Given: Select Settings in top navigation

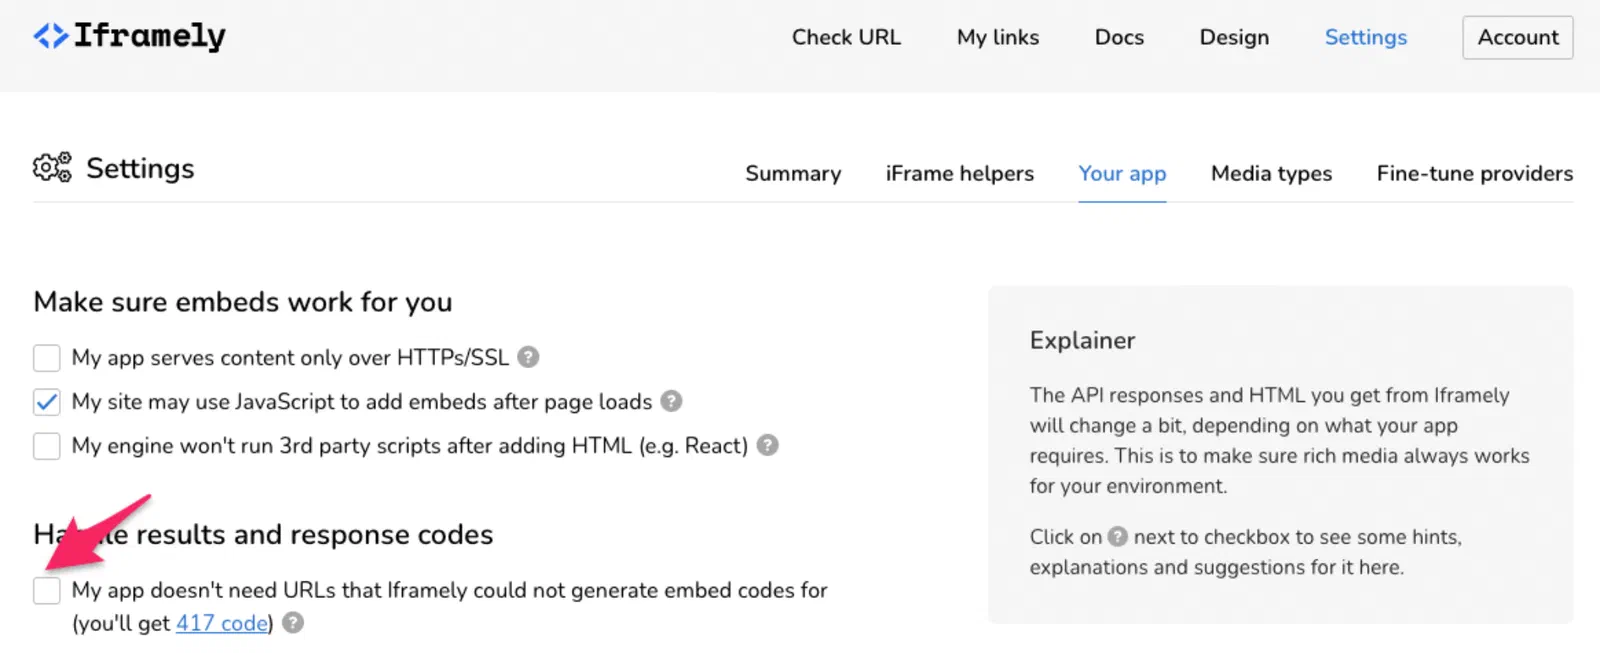Looking at the screenshot, I should [x=1366, y=37].
